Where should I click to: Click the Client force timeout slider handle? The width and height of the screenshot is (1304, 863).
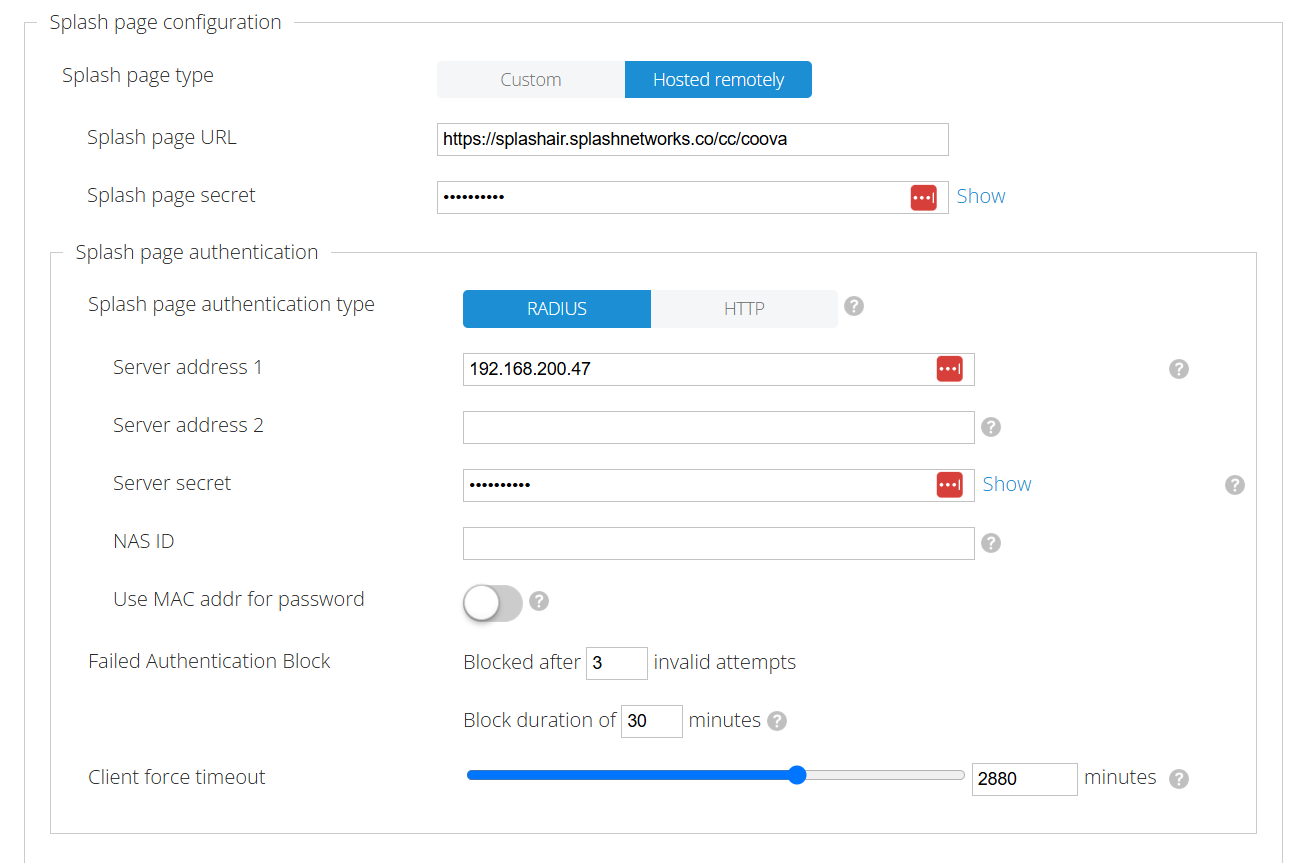[797, 775]
